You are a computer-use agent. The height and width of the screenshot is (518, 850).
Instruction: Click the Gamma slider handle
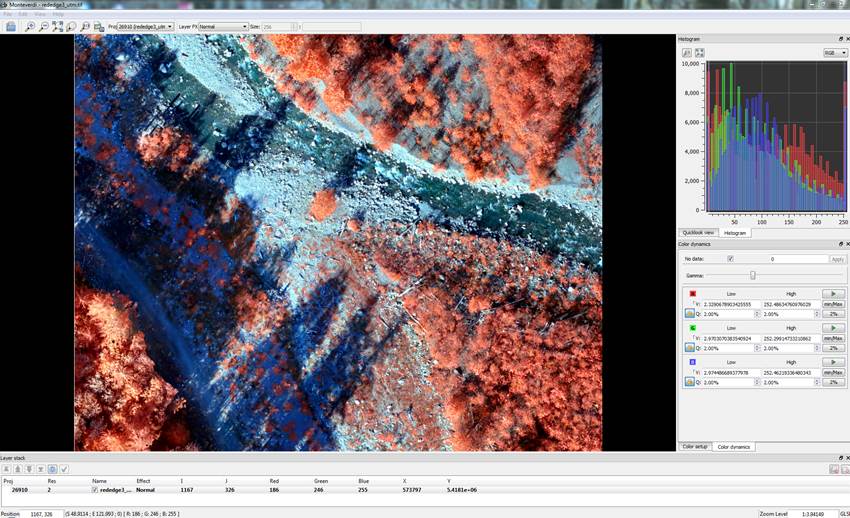[x=752, y=275]
